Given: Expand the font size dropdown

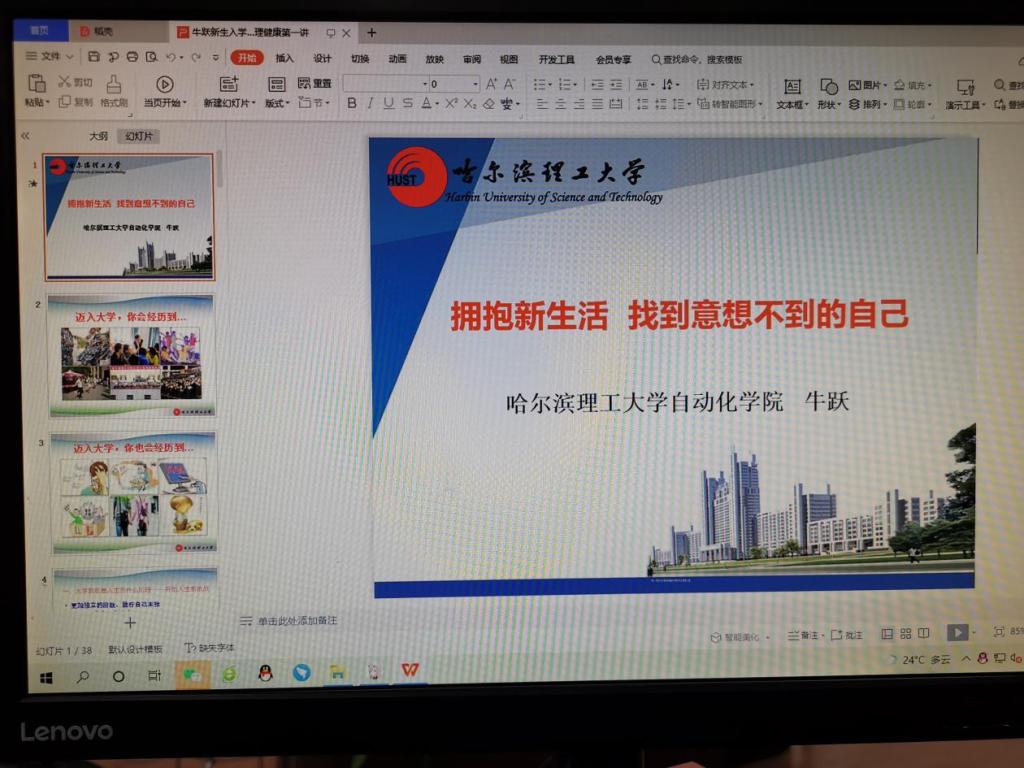Looking at the screenshot, I should pos(475,84).
